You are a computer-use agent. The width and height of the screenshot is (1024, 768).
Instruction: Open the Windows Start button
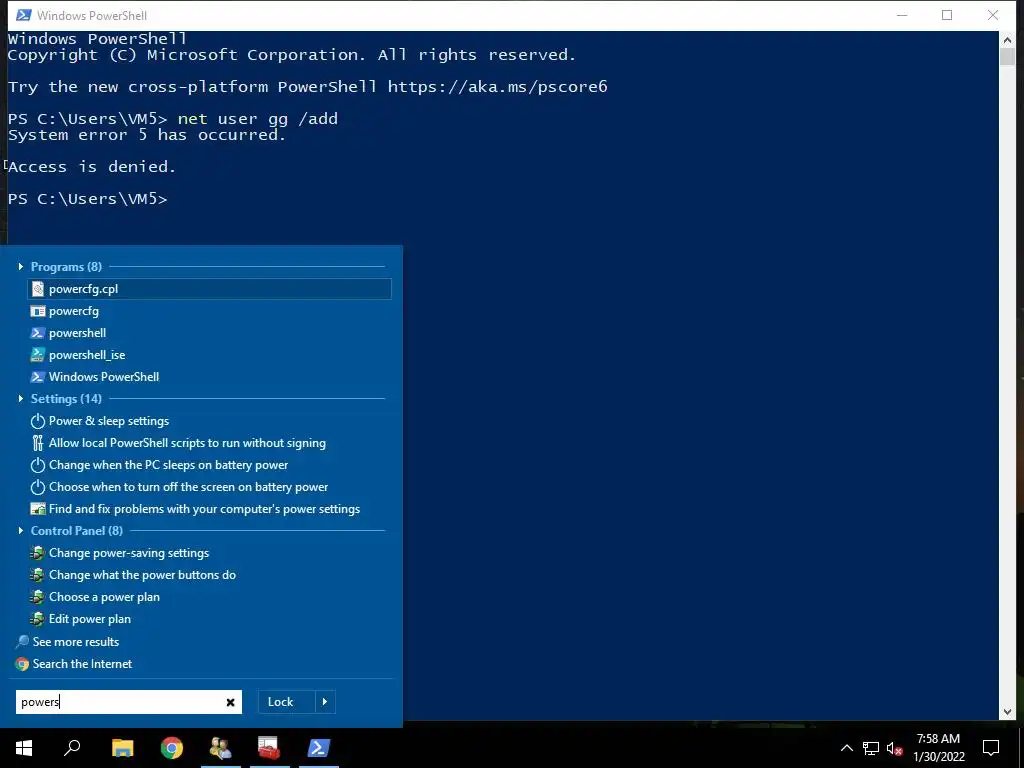[x=24, y=748]
